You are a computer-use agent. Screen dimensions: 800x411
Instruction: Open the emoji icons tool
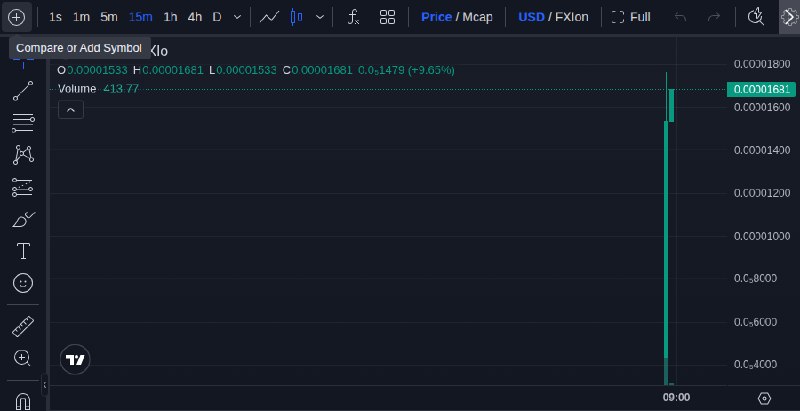click(23, 283)
